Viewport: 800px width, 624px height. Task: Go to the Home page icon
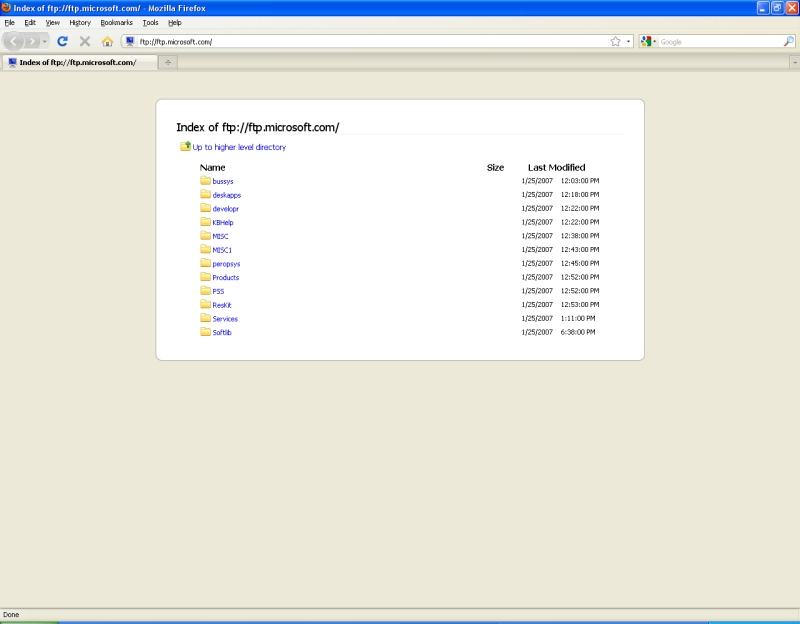click(x=107, y=41)
